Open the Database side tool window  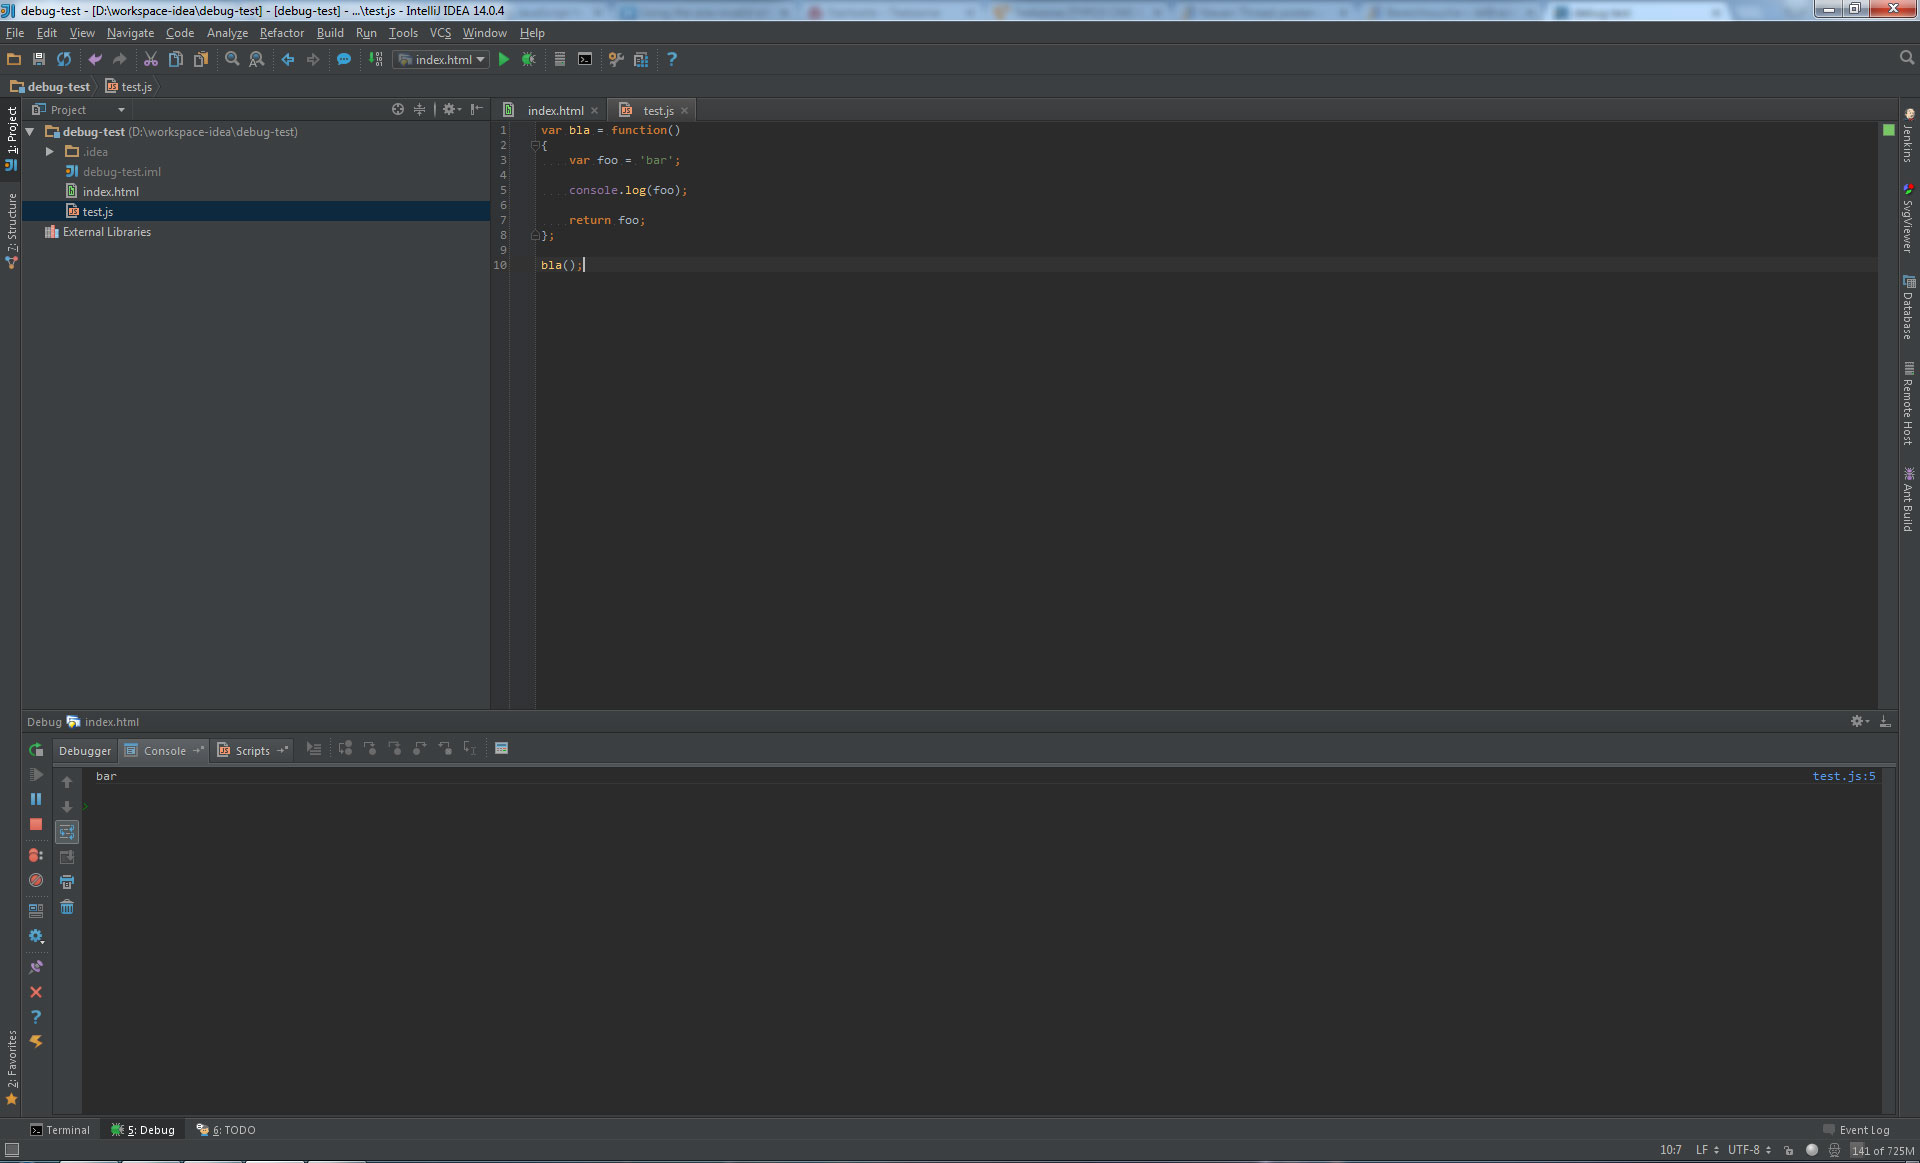[x=1908, y=308]
